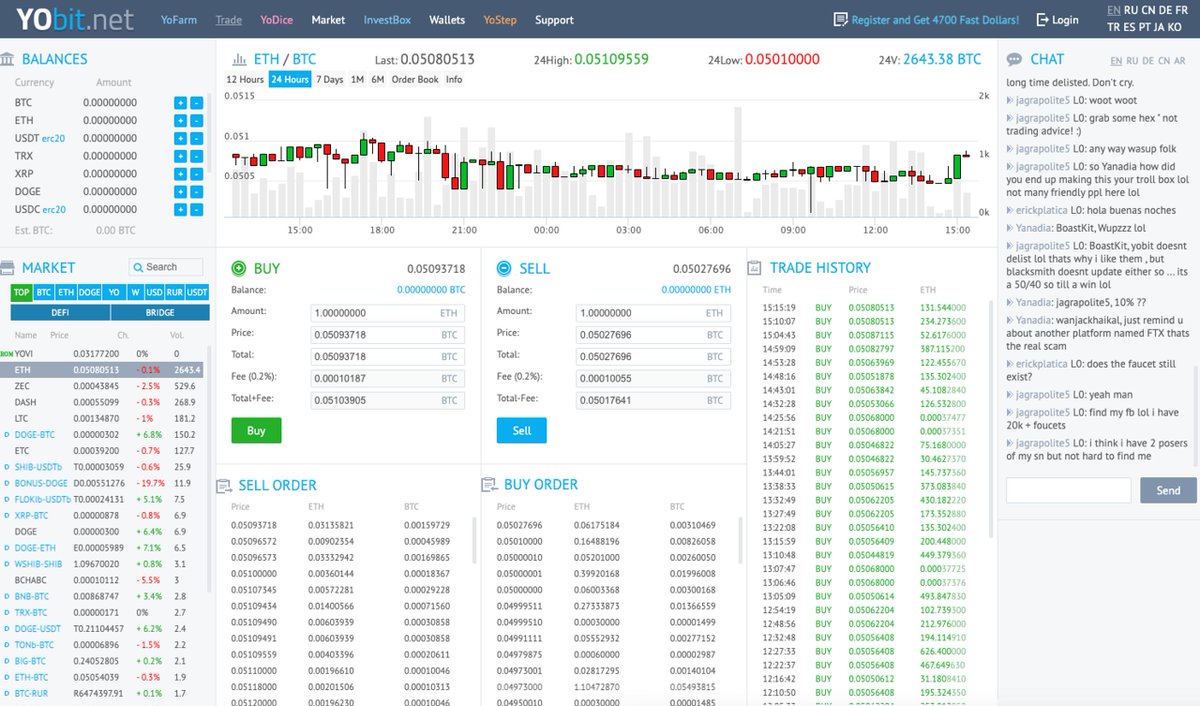Click the minus withdraw icon for ETH balance
This screenshot has height=706, width=1200.
pos(196,121)
